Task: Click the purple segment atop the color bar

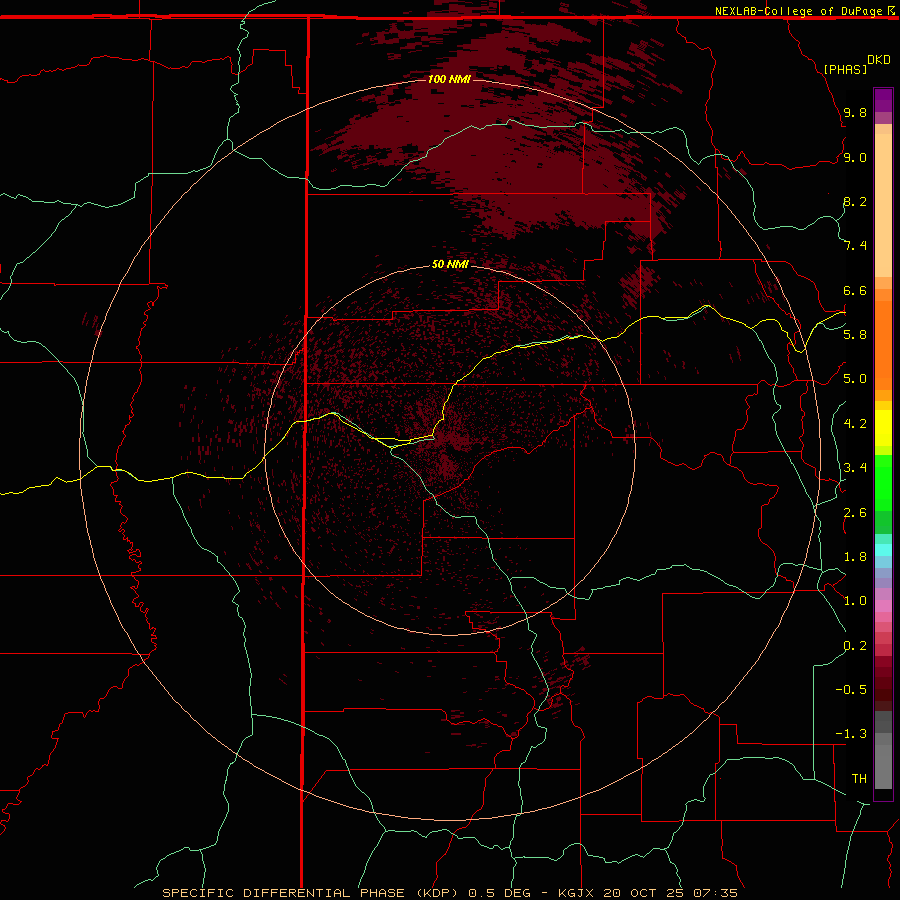Action: click(x=883, y=100)
